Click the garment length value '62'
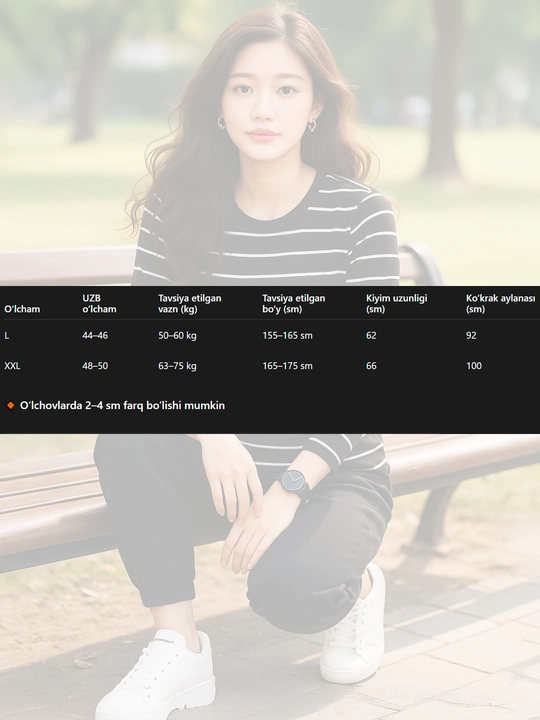 click(371, 336)
